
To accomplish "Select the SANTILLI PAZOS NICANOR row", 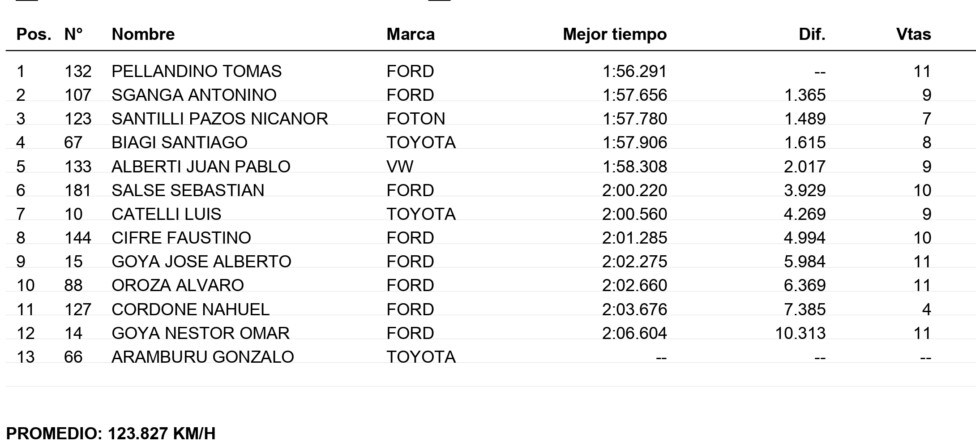I will (x=488, y=119).
